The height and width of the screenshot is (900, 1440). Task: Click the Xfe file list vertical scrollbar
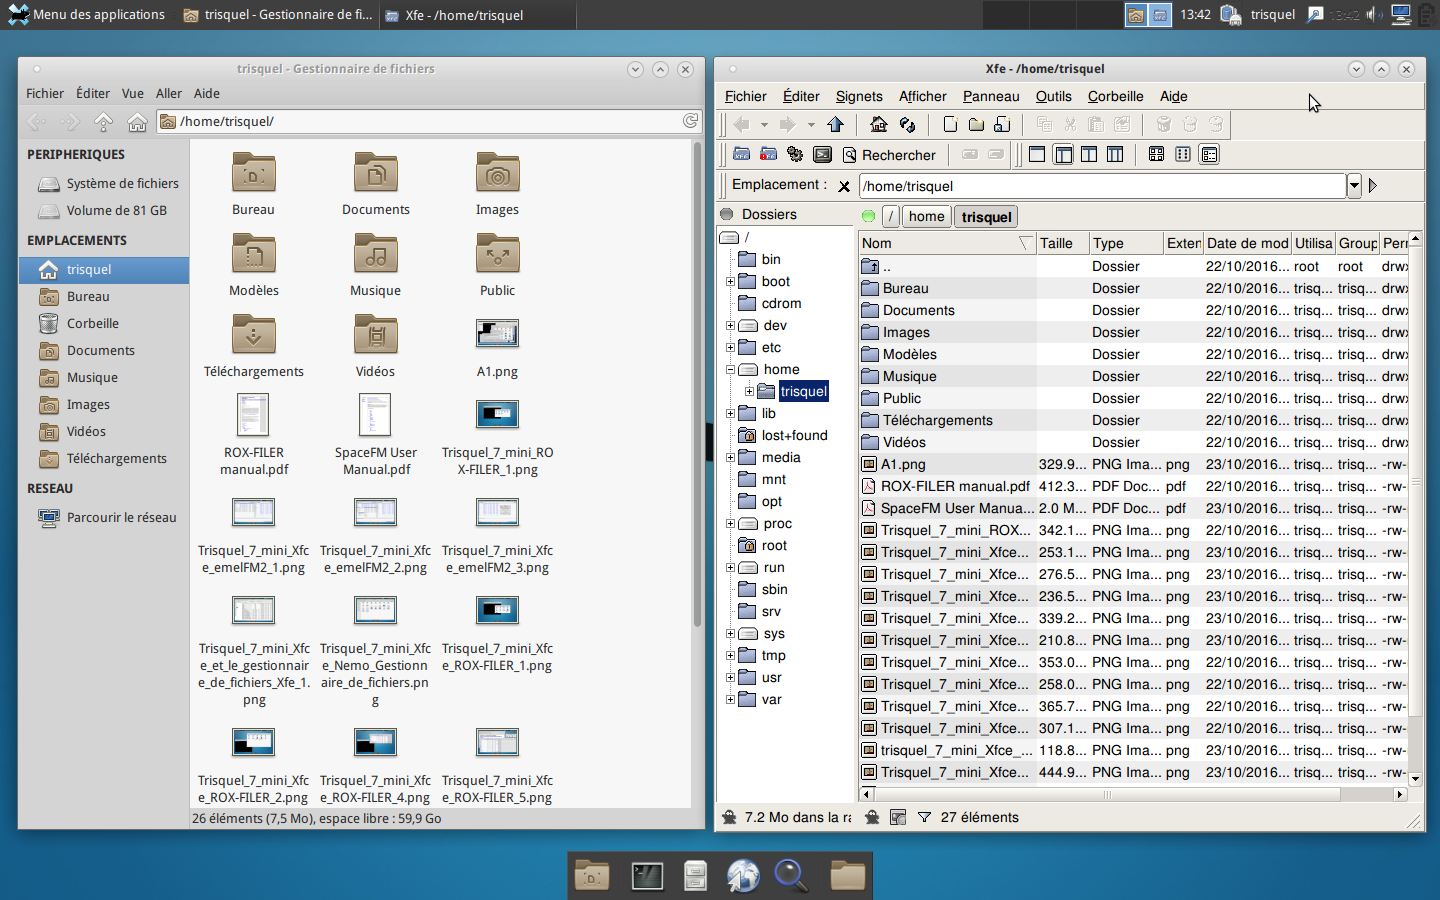coord(1415,482)
